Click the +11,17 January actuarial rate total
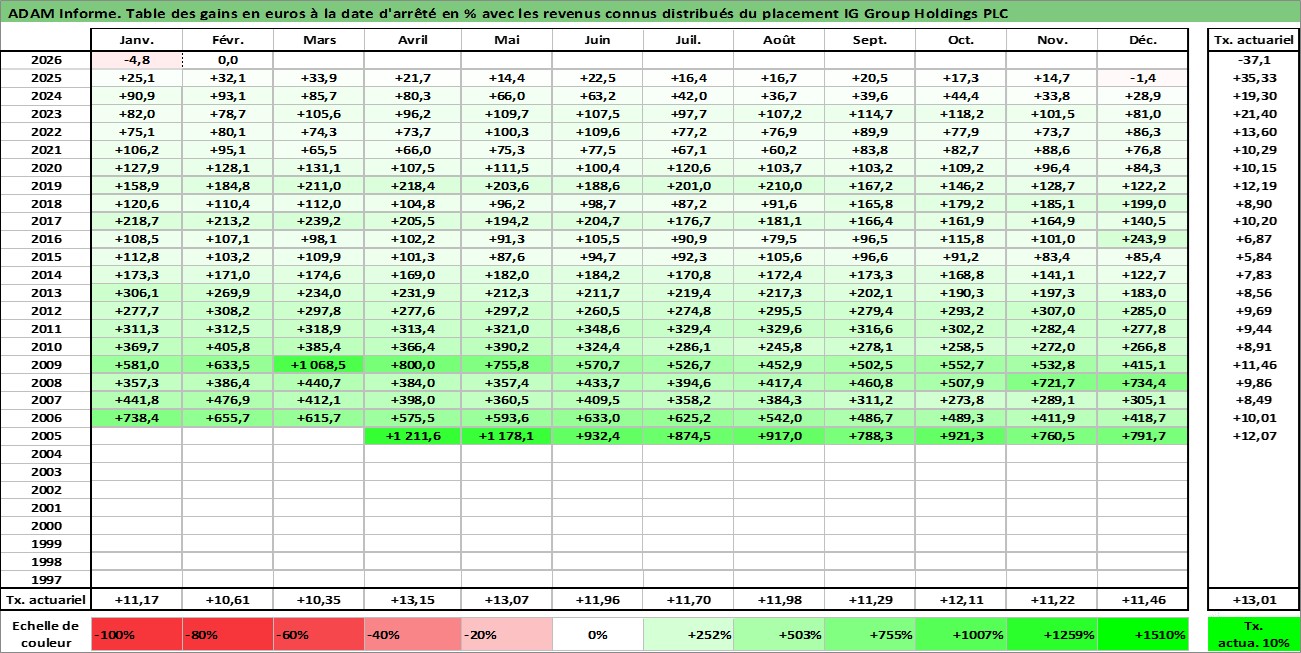The width and height of the screenshot is (1301, 653). pos(136,600)
